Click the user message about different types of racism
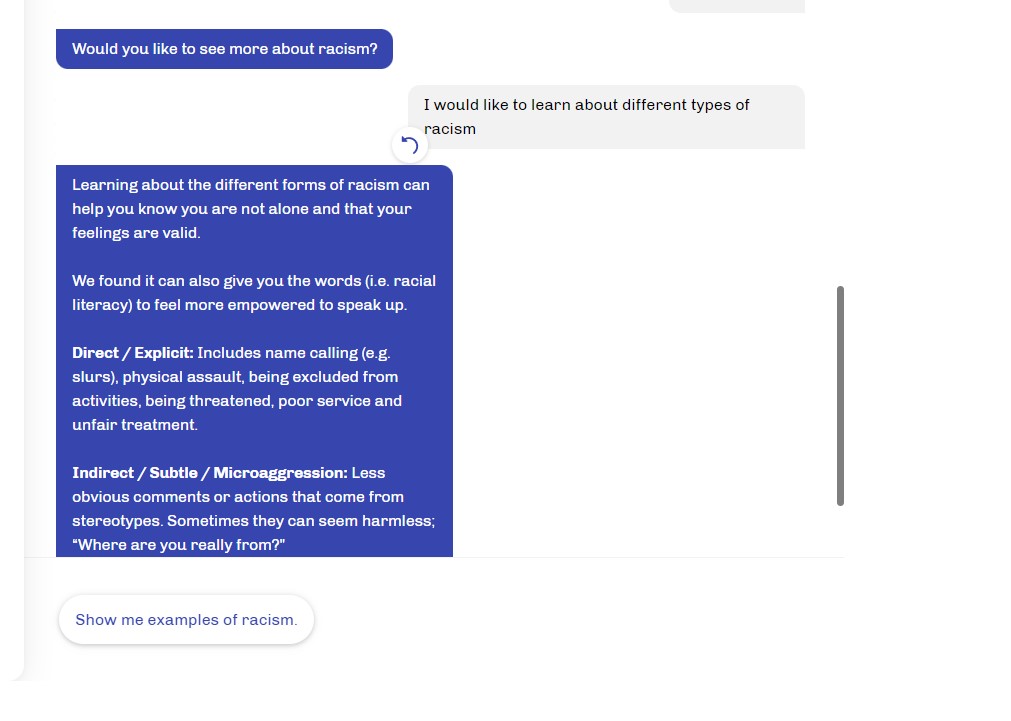1011x721 pixels. [606, 117]
